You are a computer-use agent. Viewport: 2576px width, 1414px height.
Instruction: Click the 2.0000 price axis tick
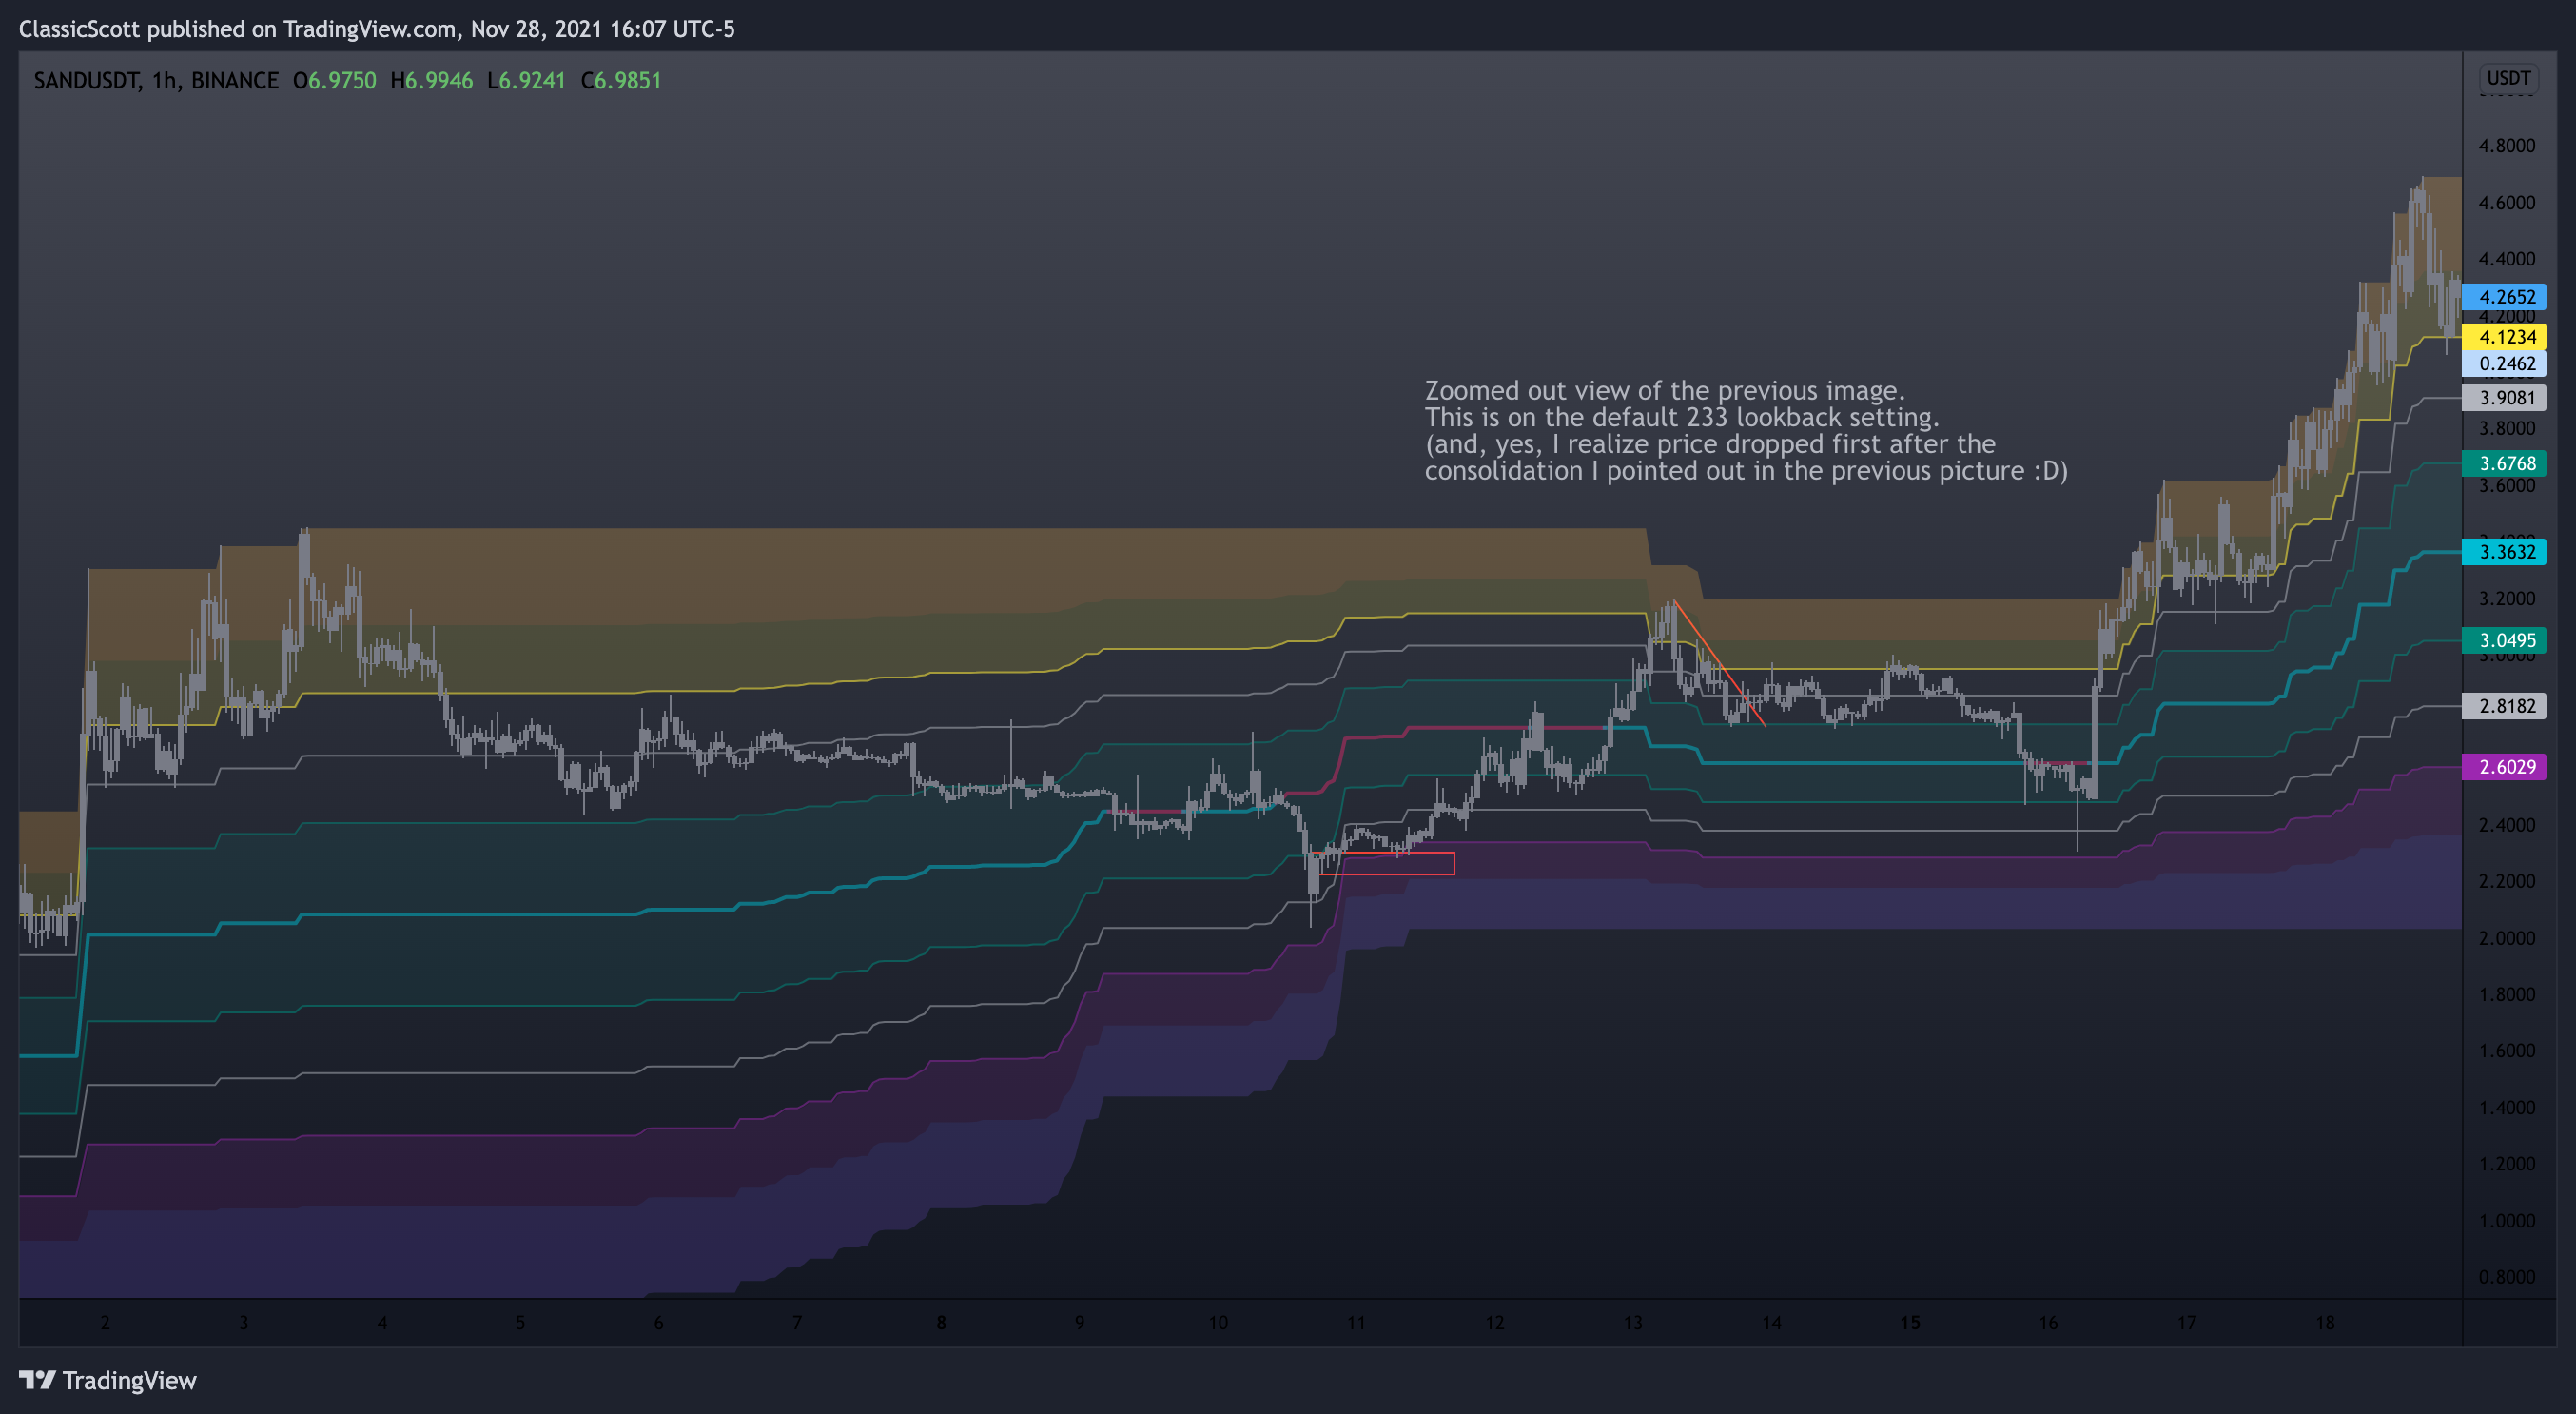tap(2507, 938)
